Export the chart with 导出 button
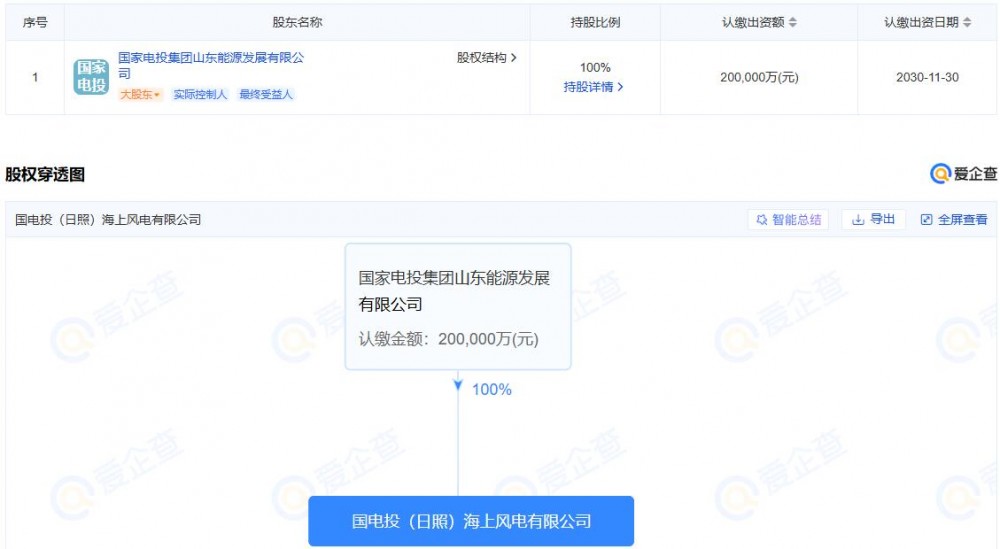Screen dimensions: 1000x549 coord(873,219)
